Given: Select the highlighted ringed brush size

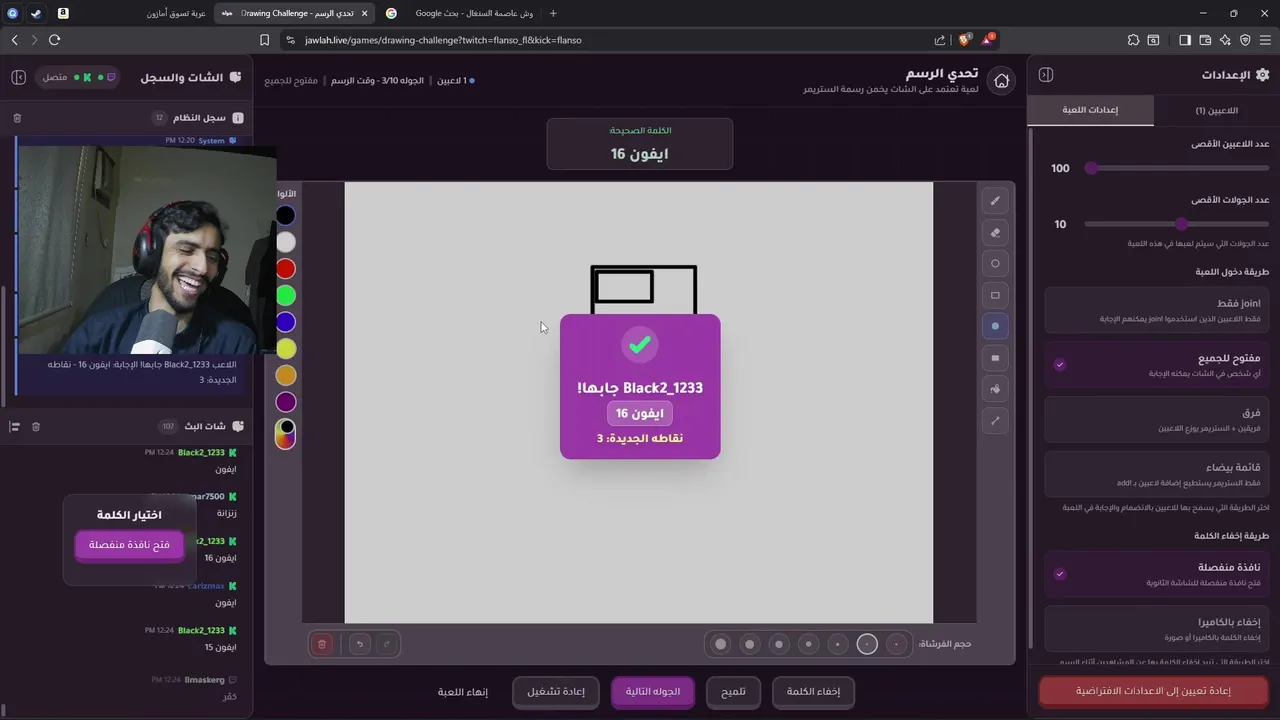Looking at the screenshot, I should [x=867, y=644].
